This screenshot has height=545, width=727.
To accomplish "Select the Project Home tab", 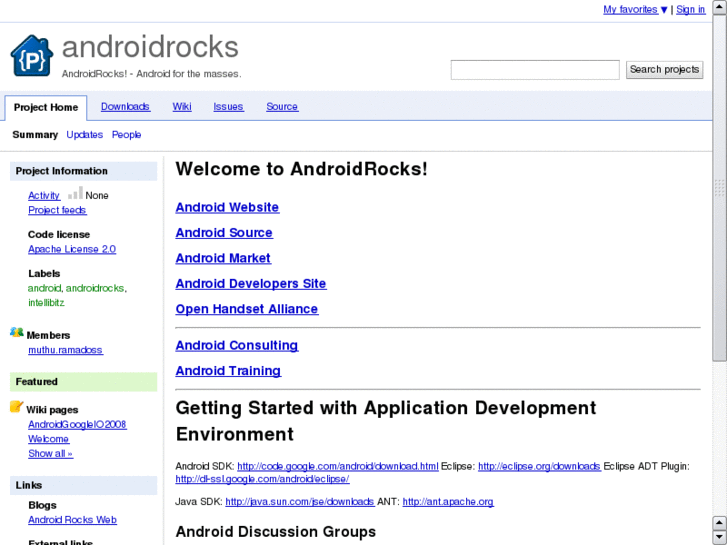I will pyautogui.click(x=46, y=108).
